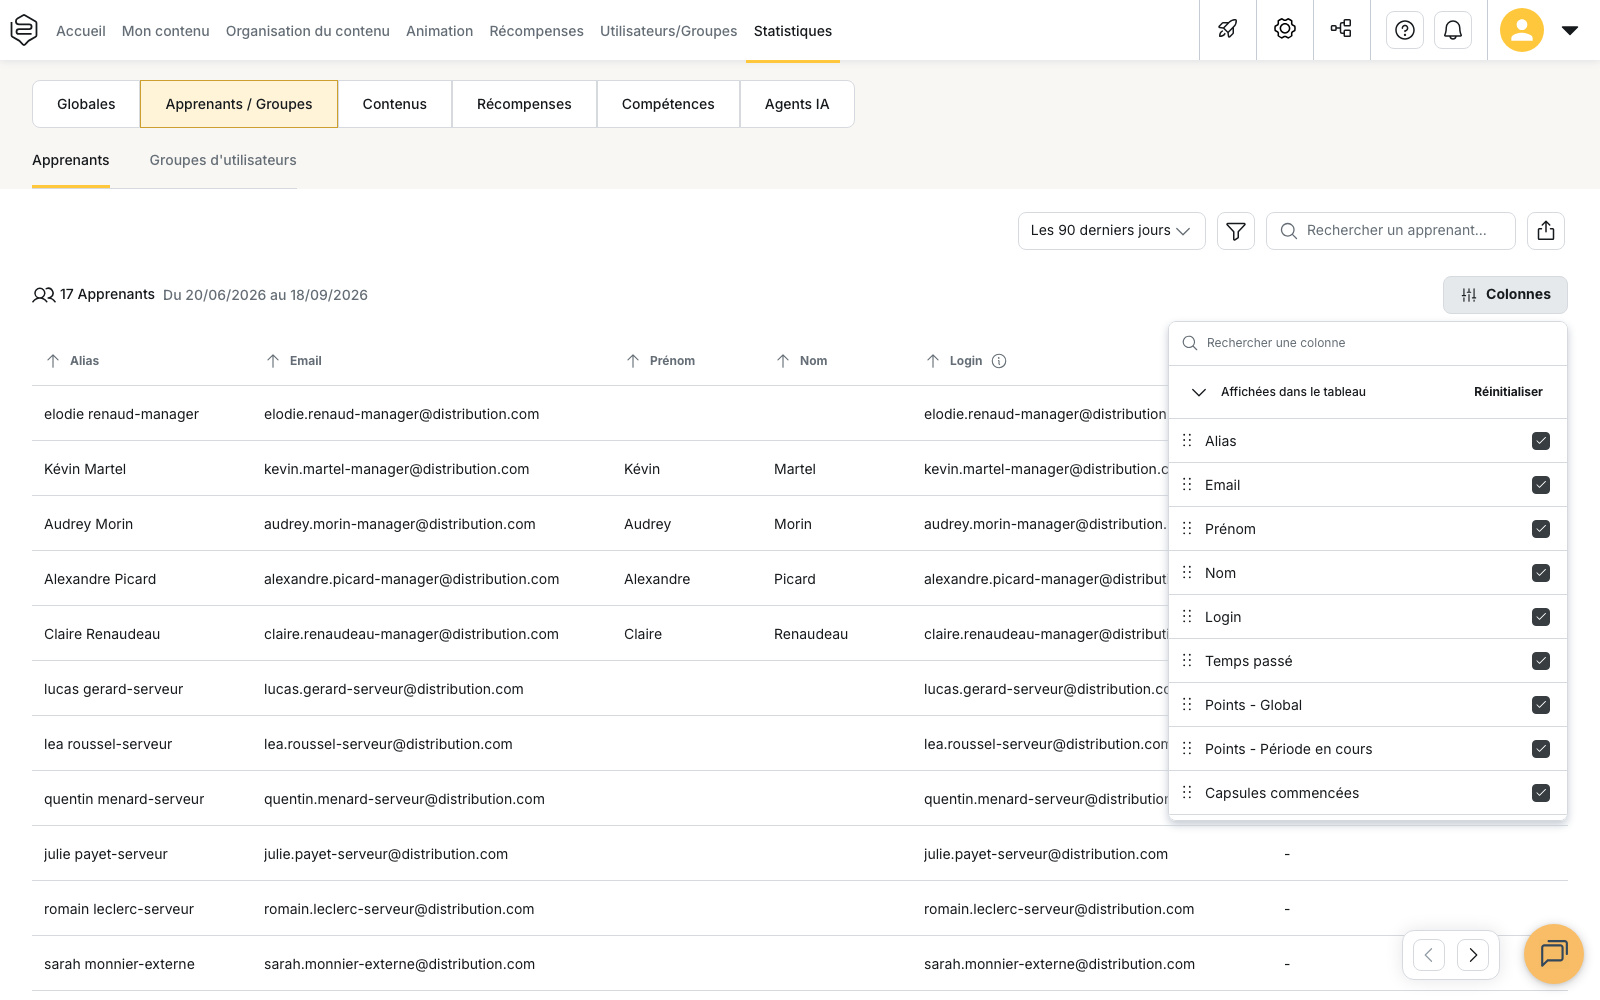Select the Kévin Martel alias cell
Image resolution: width=1600 pixels, height=1000 pixels.
(x=85, y=469)
